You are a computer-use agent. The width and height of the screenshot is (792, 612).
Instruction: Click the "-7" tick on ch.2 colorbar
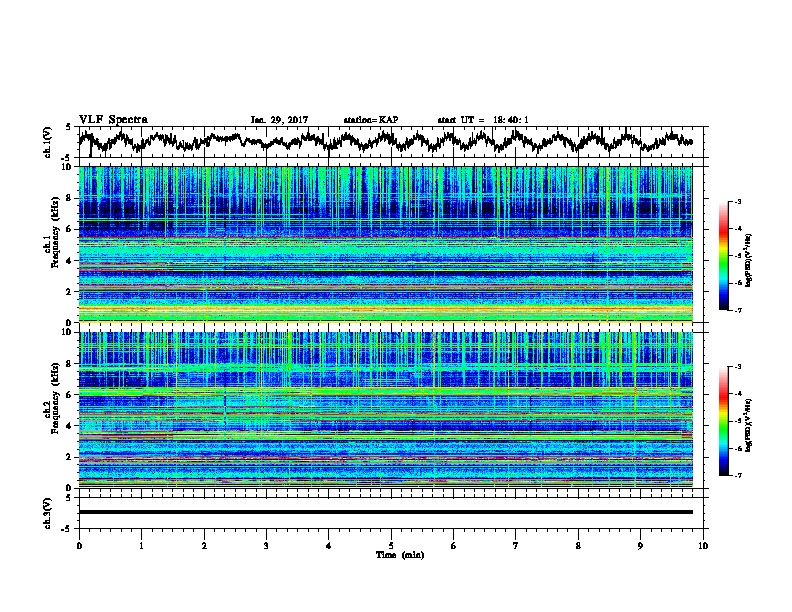(x=738, y=475)
